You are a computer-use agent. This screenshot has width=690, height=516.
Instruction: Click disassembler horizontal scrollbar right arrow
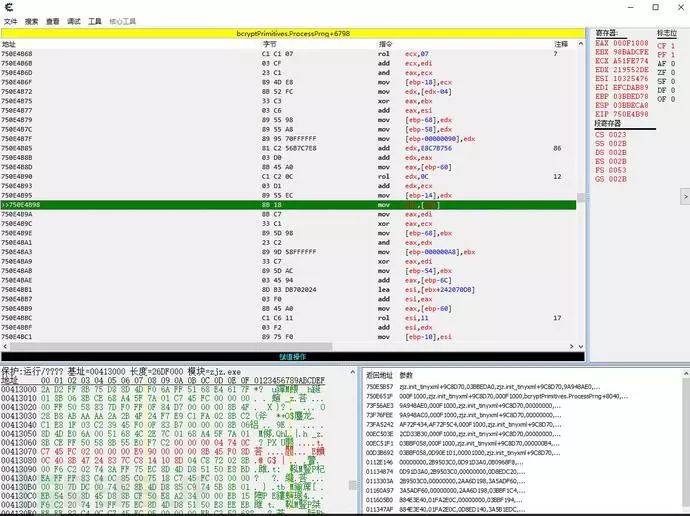coord(572,347)
